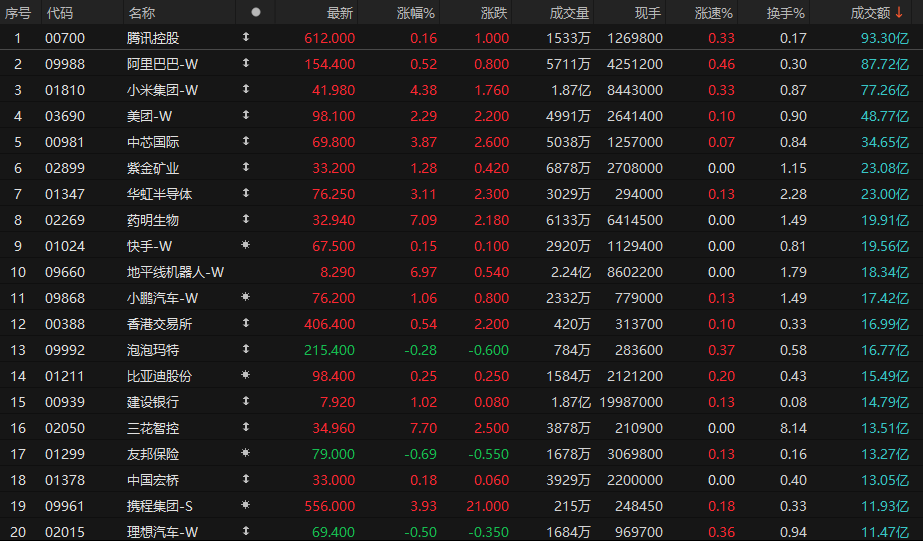The width and height of the screenshot is (923, 541).
Task: Click the marker icon beside 理想汽车-W
Action: click(x=246, y=530)
